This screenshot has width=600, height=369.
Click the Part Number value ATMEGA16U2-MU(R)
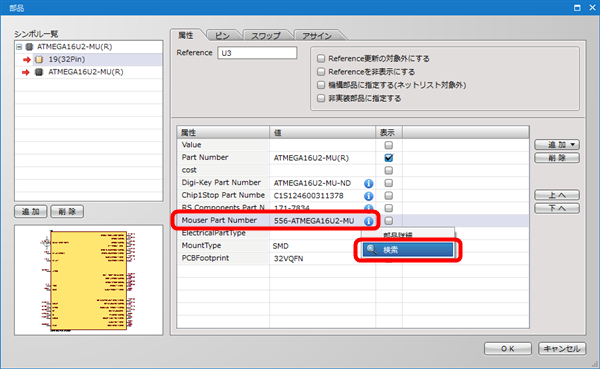[x=311, y=158]
